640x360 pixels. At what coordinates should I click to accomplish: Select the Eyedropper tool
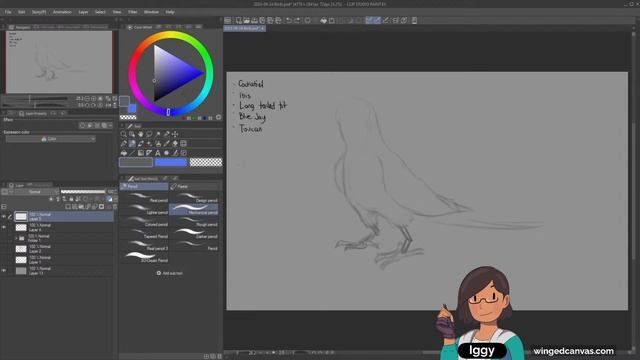pos(167,134)
